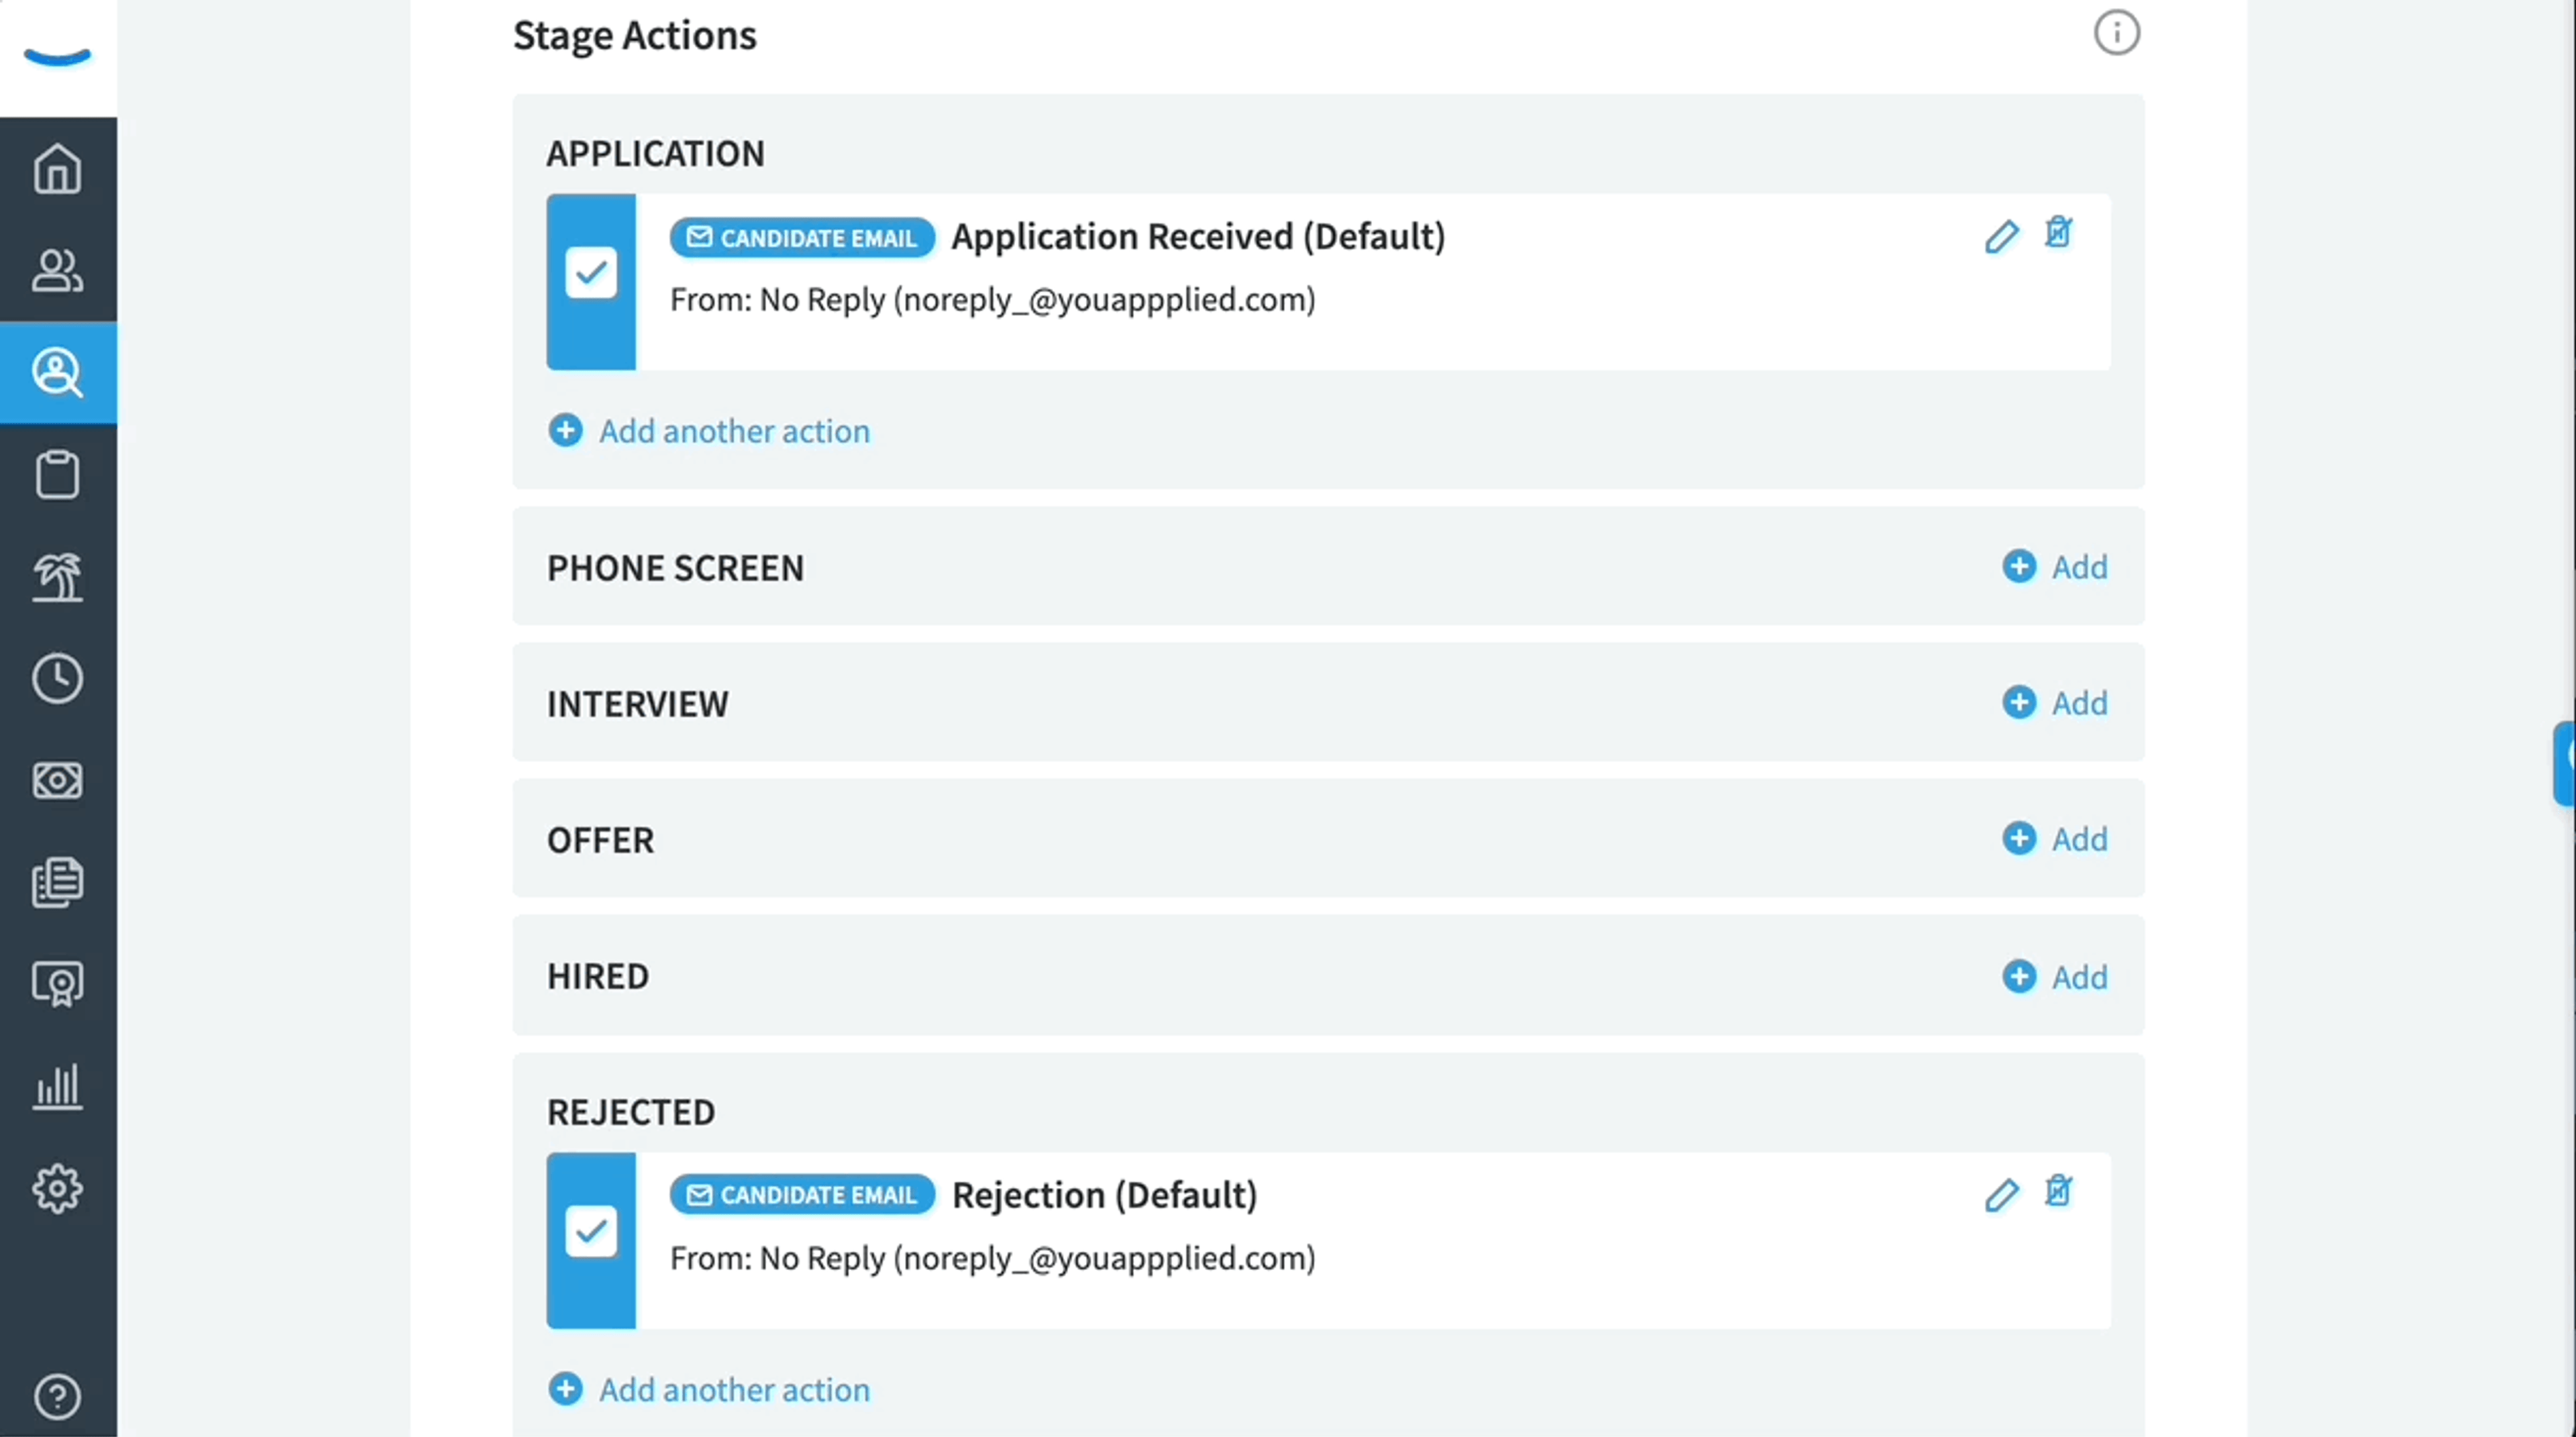Add an action to Interview stage
Image resolution: width=2576 pixels, height=1437 pixels.
pyautogui.click(x=2055, y=703)
